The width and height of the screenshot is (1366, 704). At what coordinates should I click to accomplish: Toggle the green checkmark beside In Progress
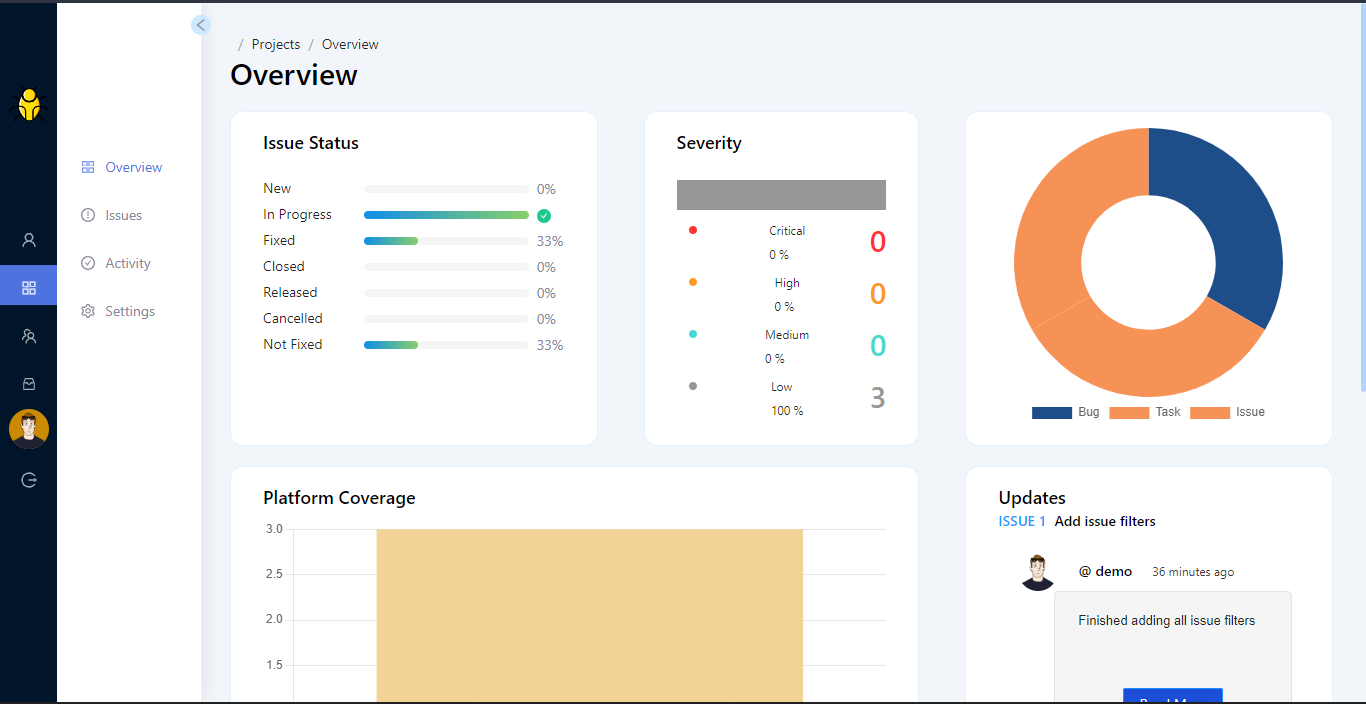pos(543,215)
